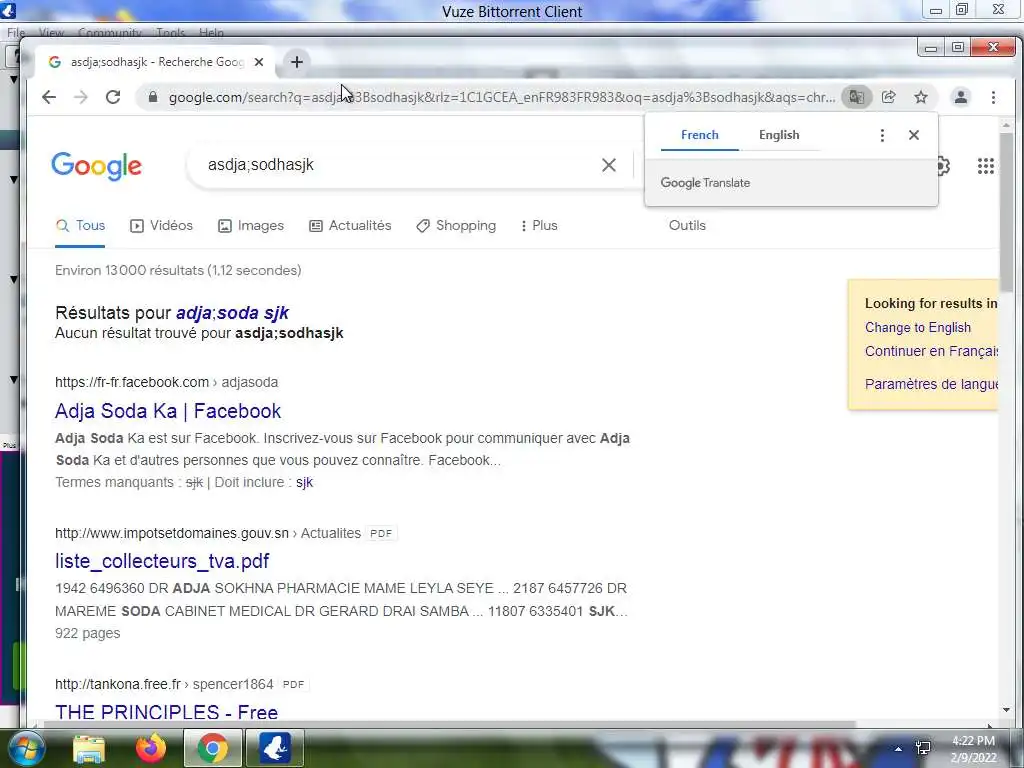This screenshot has width=1024, height=768.
Task: Click the taskbar clock showing 4:22 PM
Action: (973, 749)
